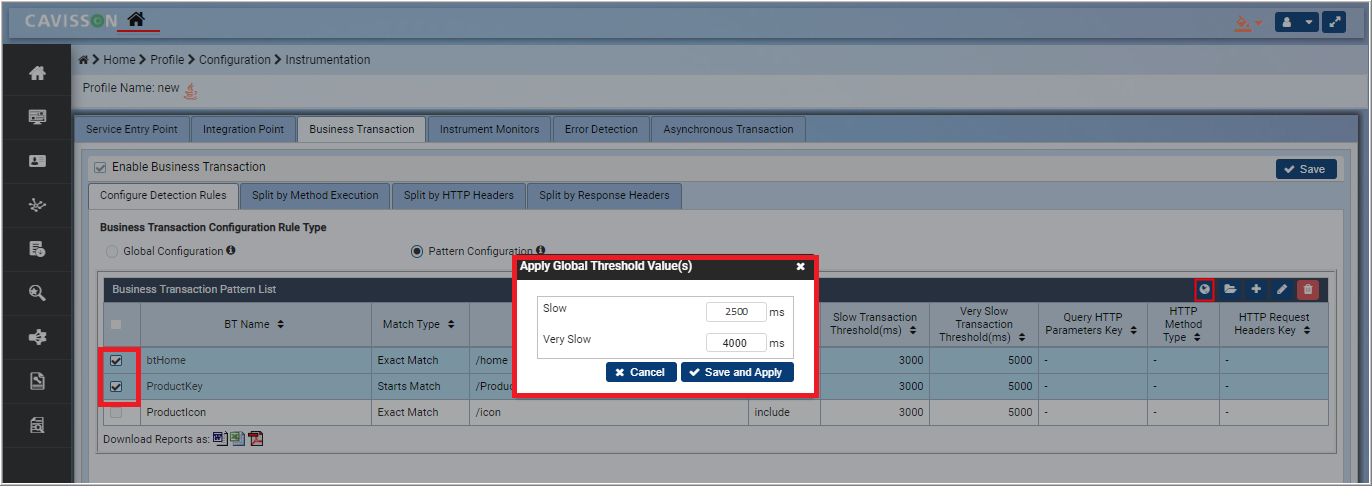The image size is (1372, 486).
Task: Expand the paint bucket theme dropdown
Action: coord(1246,22)
